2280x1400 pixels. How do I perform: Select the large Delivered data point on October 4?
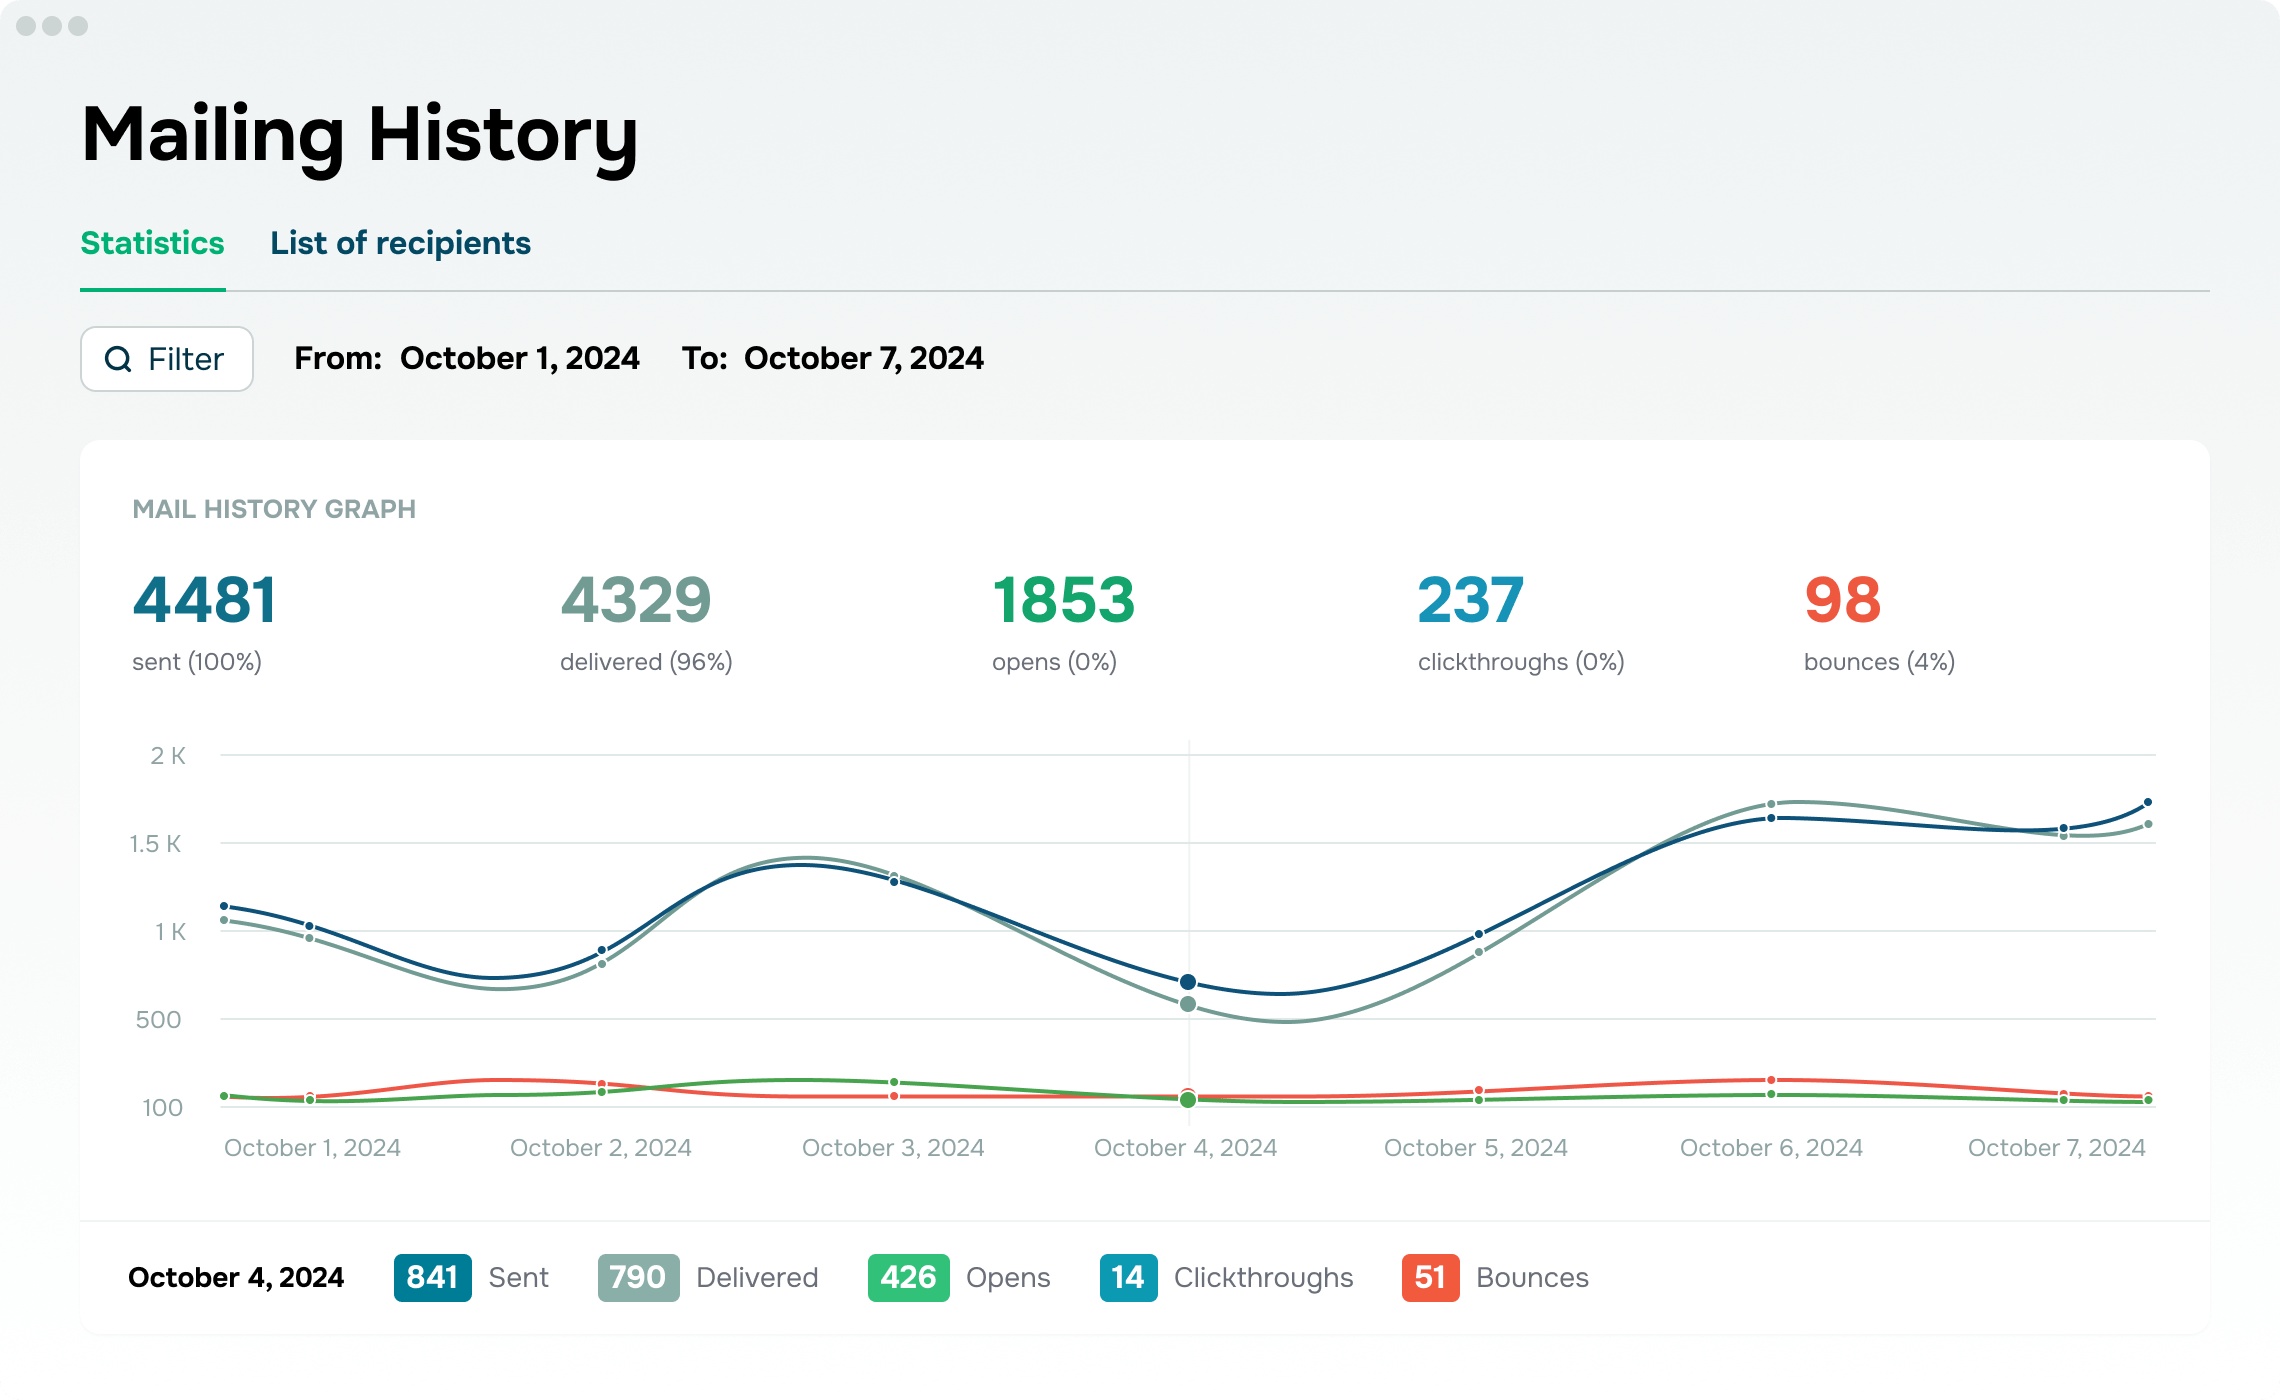click(1188, 1004)
